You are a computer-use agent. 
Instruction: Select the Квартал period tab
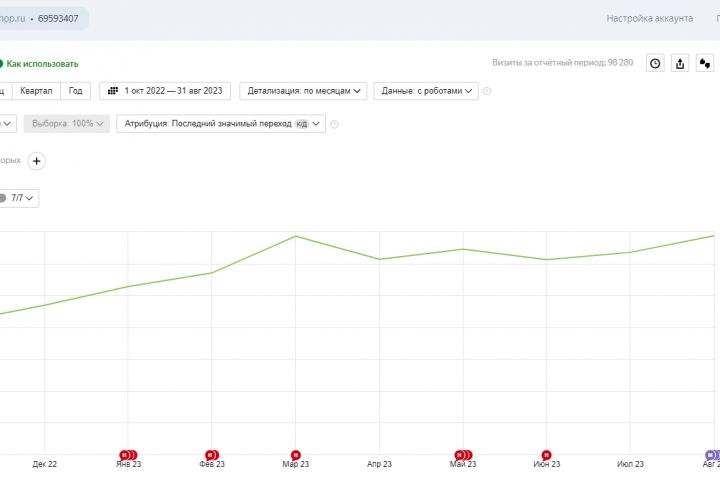click(x=36, y=91)
